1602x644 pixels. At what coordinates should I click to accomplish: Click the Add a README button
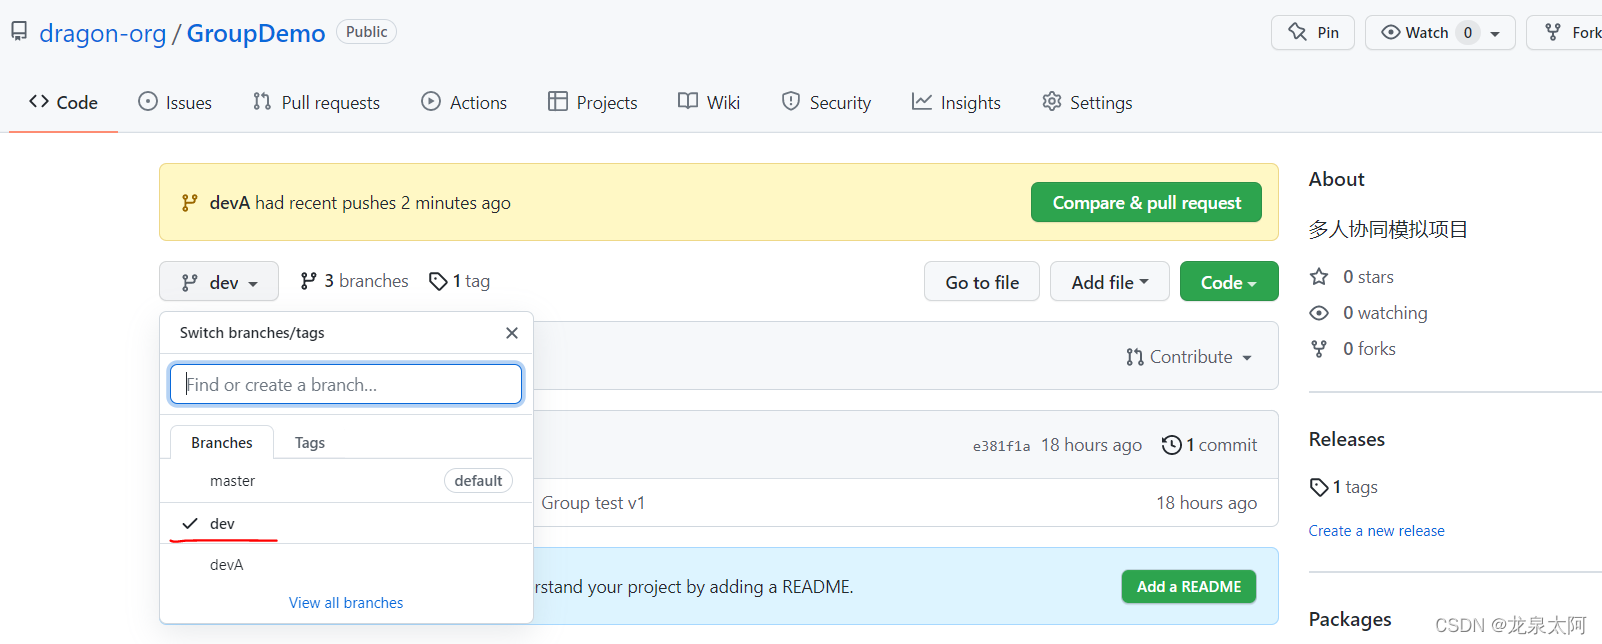[x=1189, y=587]
